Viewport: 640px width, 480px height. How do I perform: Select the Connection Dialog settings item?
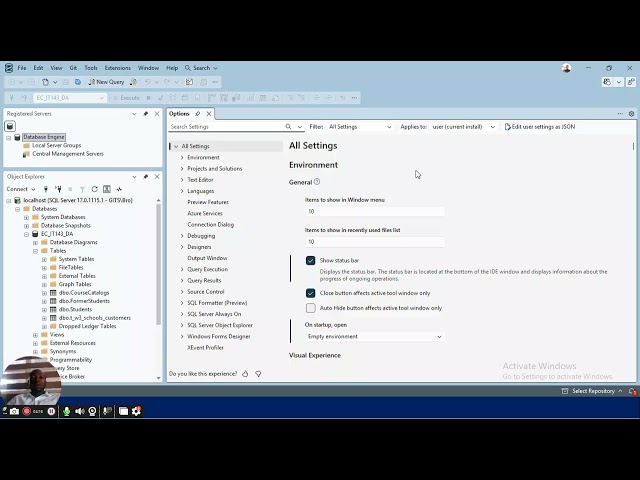coord(211,224)
